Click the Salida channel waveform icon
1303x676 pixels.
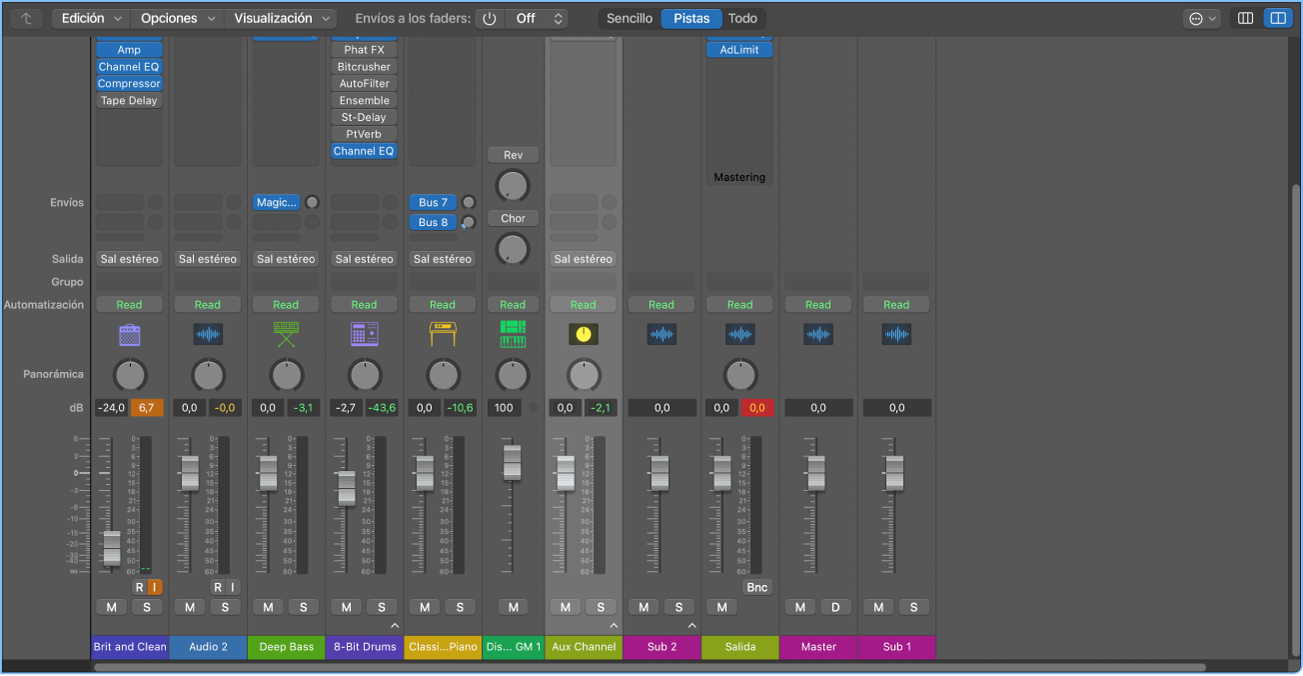click(x=740, y=334)
